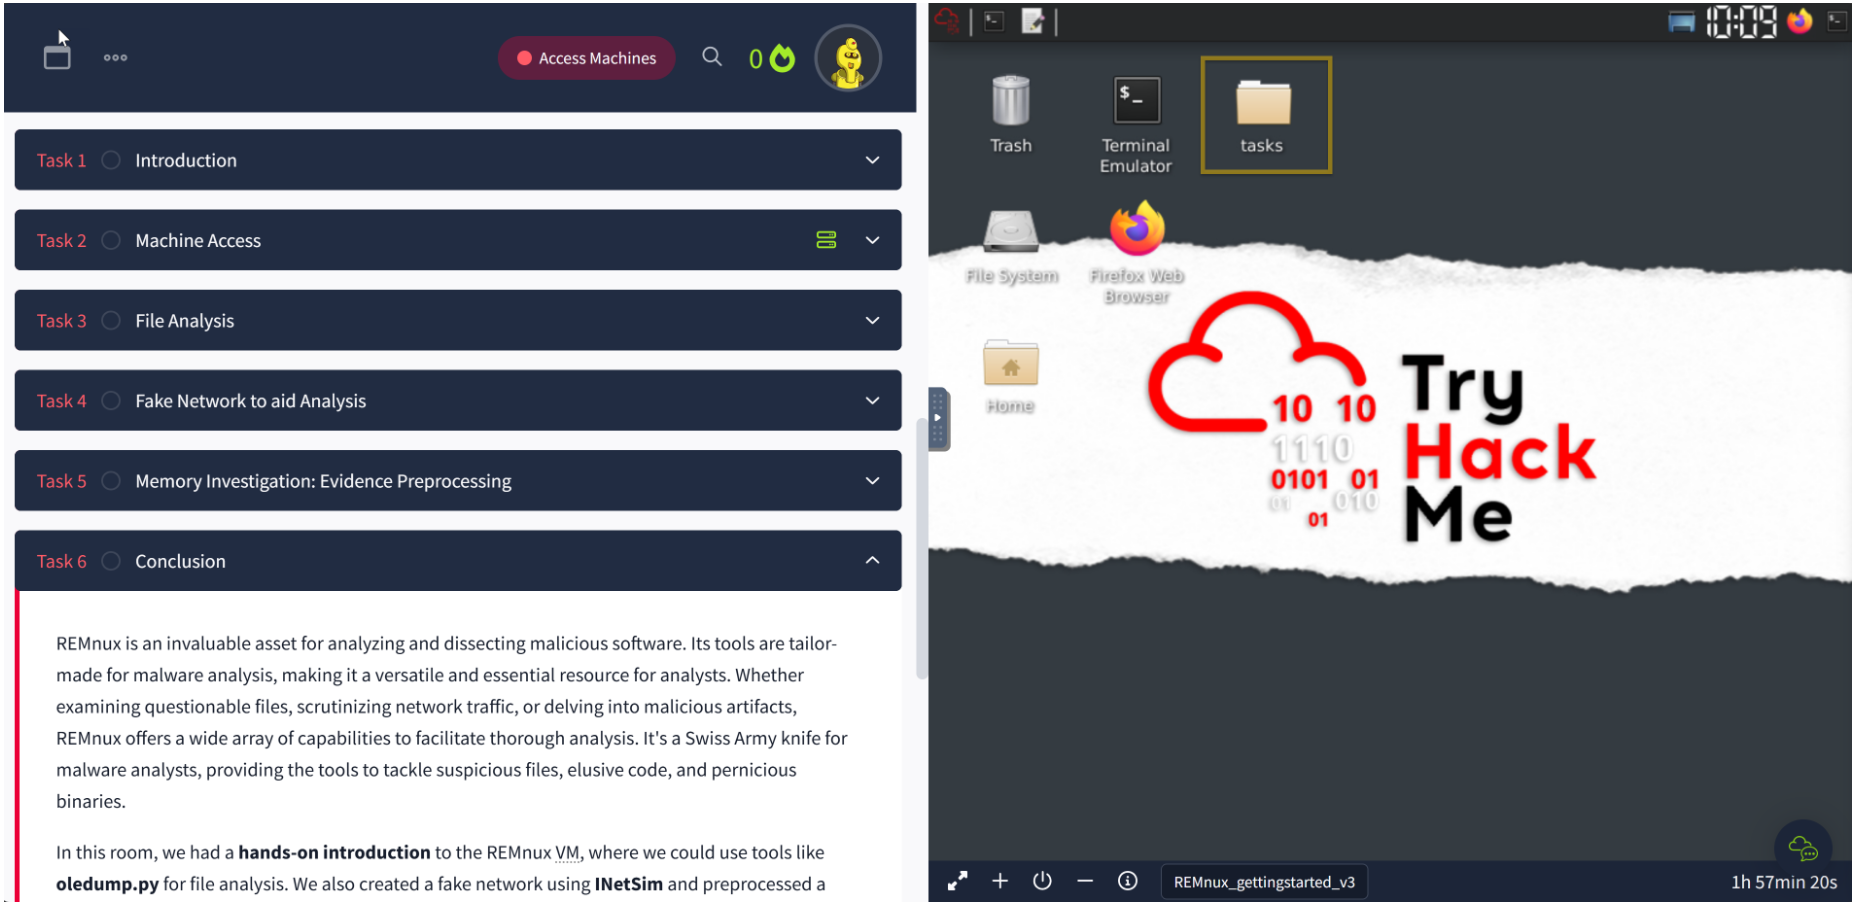Viewport: 1861px width, 909px height.
Task: Expand the Task 5 Memory Investigation chevron
Action: point(873,481)
